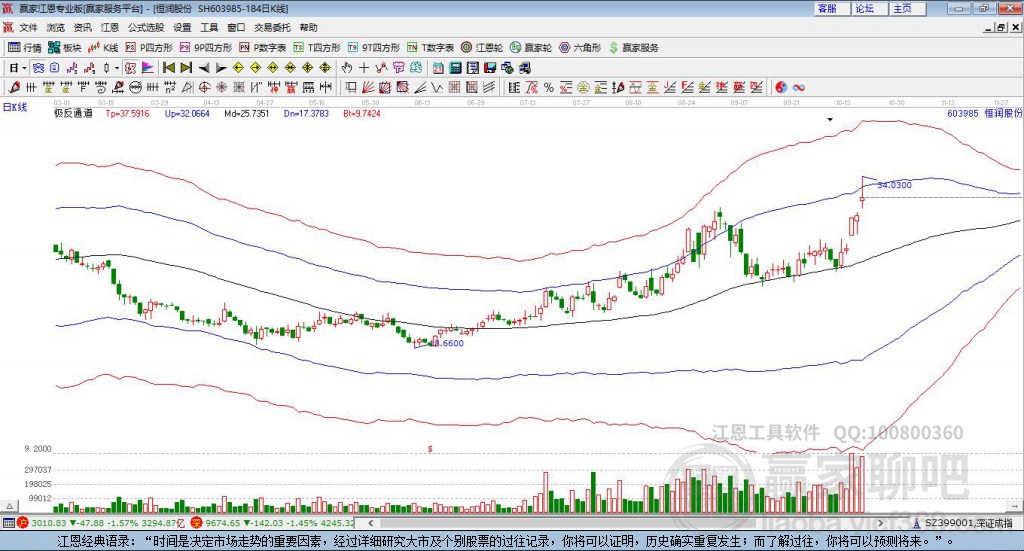Open the 工具 menu

(209, 27)
